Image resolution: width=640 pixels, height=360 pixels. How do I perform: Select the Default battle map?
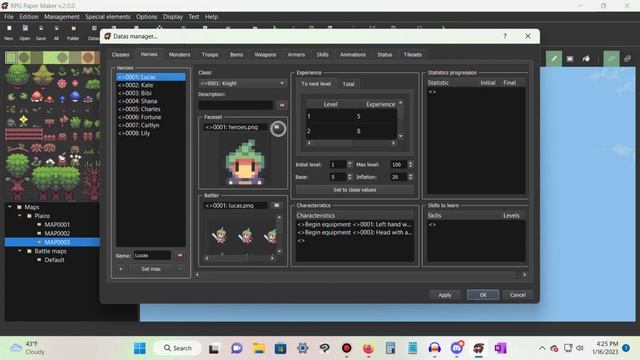pos(54,260)
